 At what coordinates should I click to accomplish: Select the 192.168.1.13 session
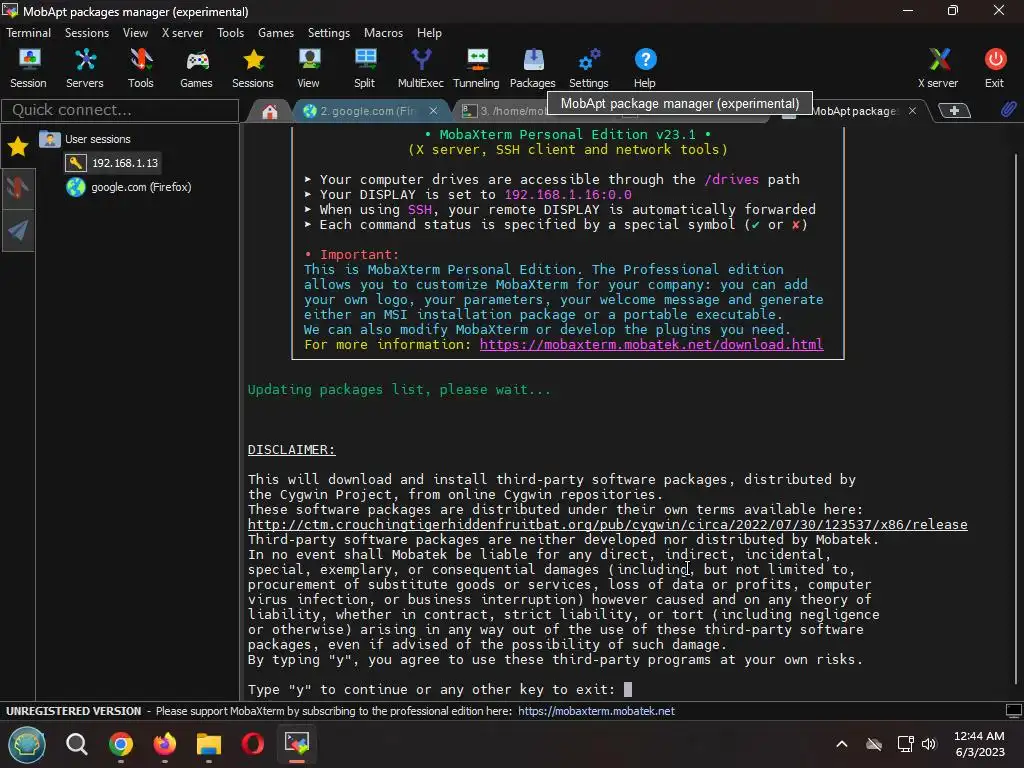pos(112,163)
